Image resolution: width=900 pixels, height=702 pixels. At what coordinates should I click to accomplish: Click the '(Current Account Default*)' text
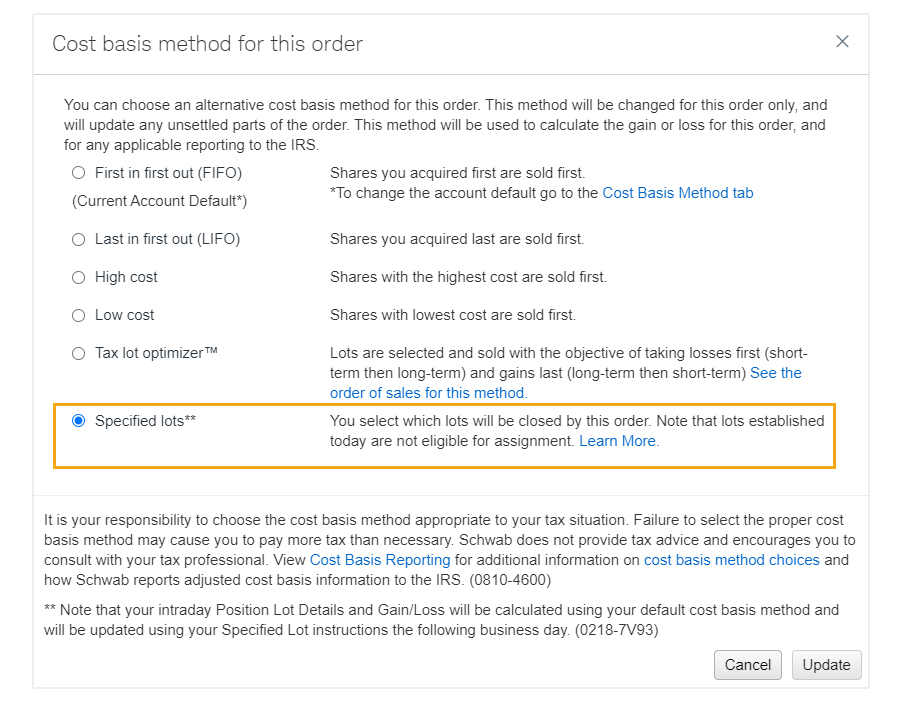159,201
